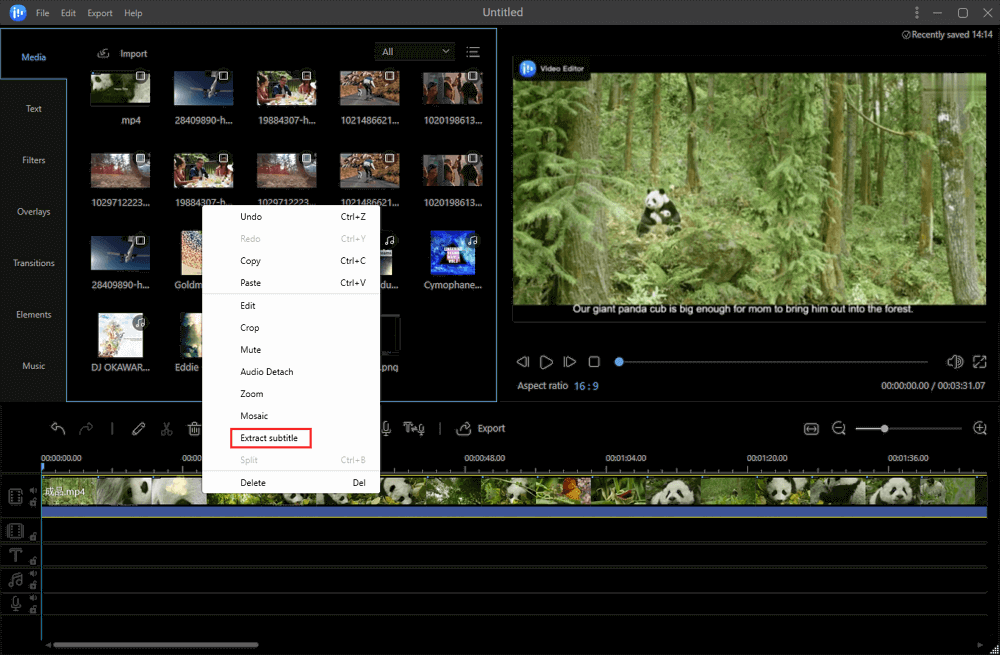The width and height of the screenshot is (1000, 655).
Task: Click the undo arrow in the timeline toolbar
Action: 58,428
